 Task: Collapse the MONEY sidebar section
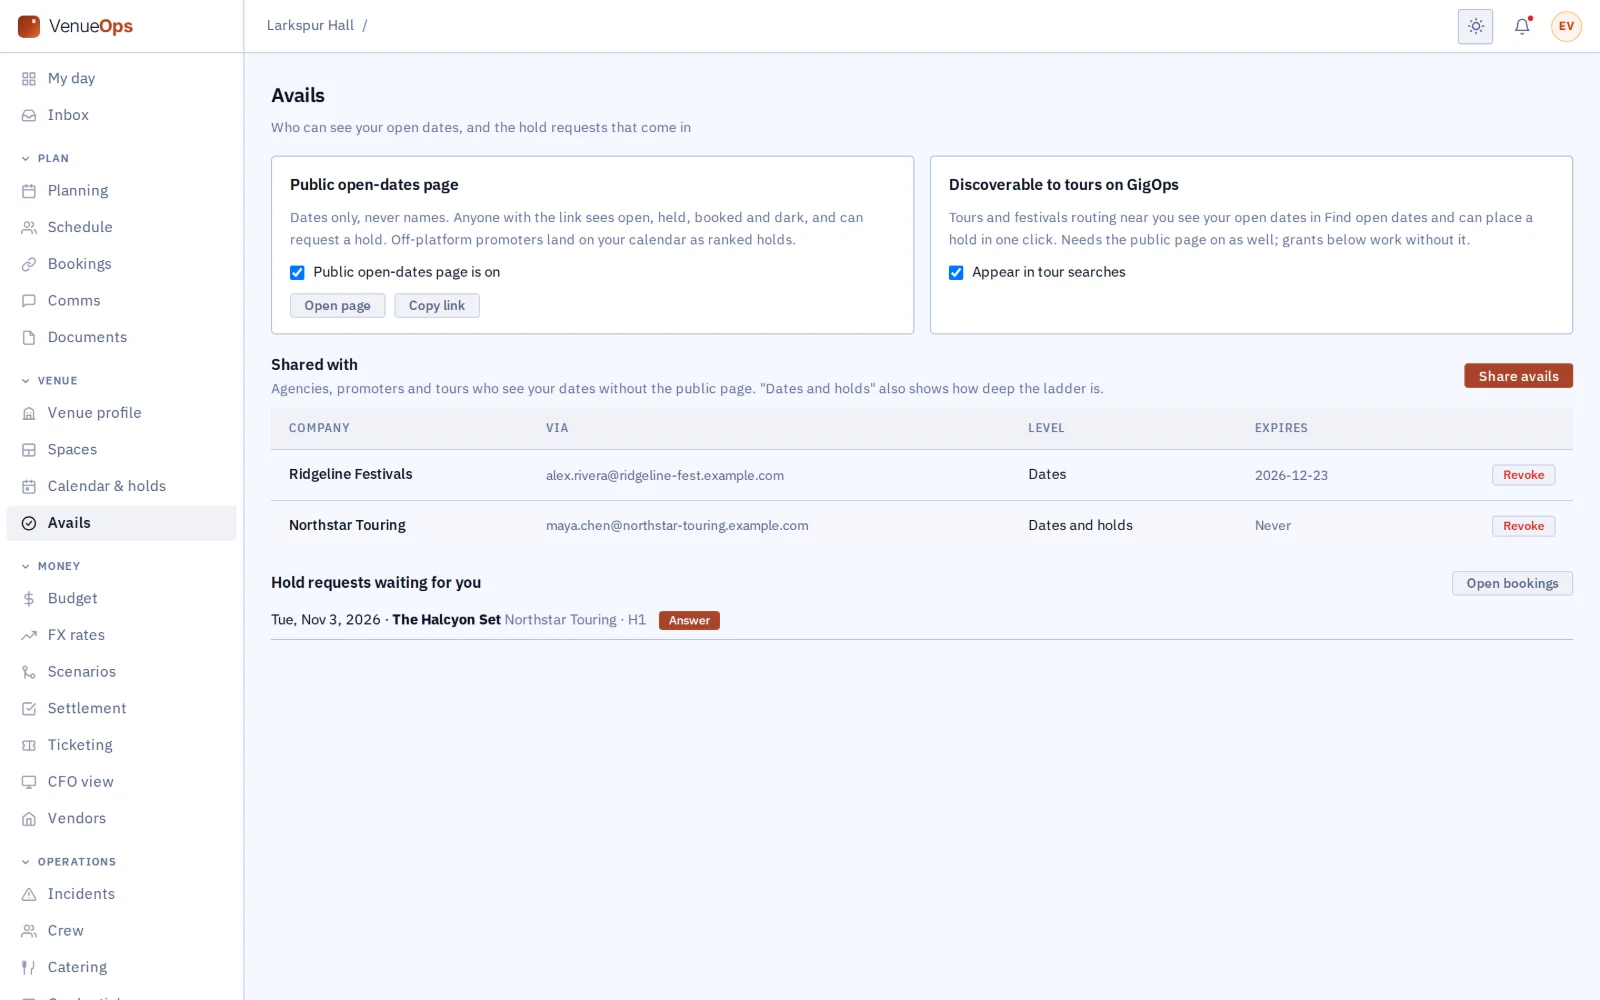click(x=50, y=566)
